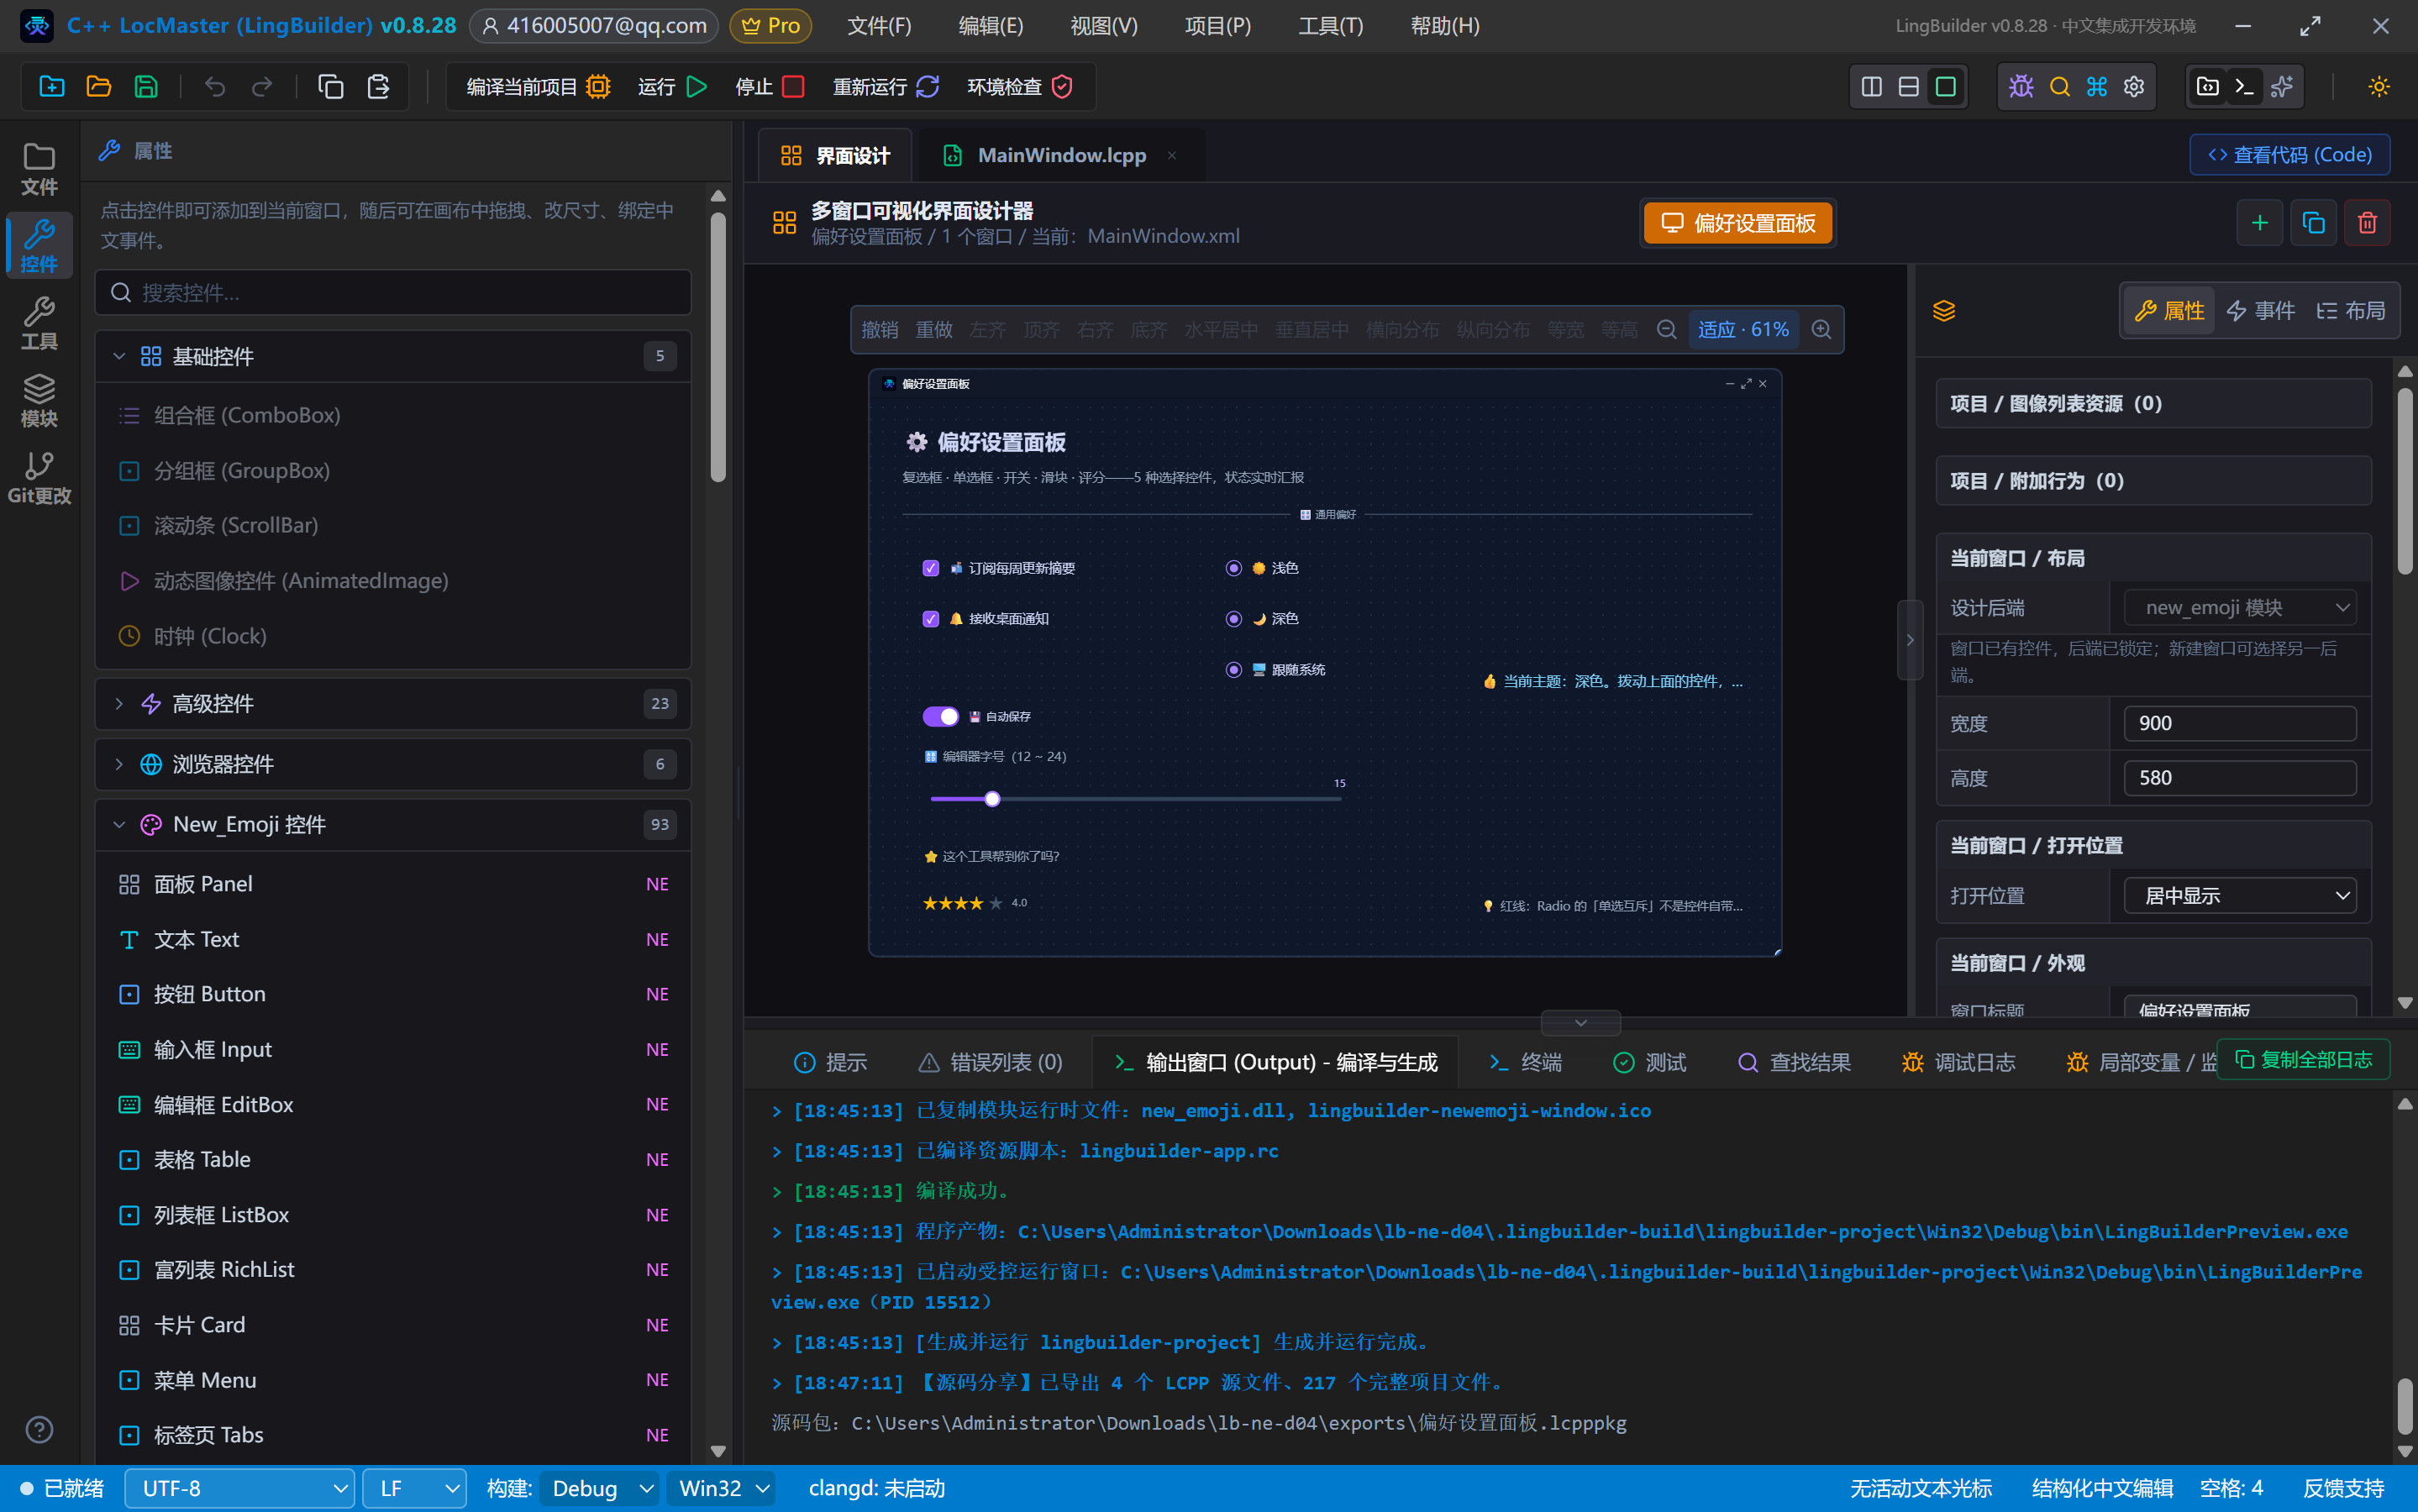Screen dimensions: 2418x1512
Task: Expand the 高级控件 category
Action: 393,704
